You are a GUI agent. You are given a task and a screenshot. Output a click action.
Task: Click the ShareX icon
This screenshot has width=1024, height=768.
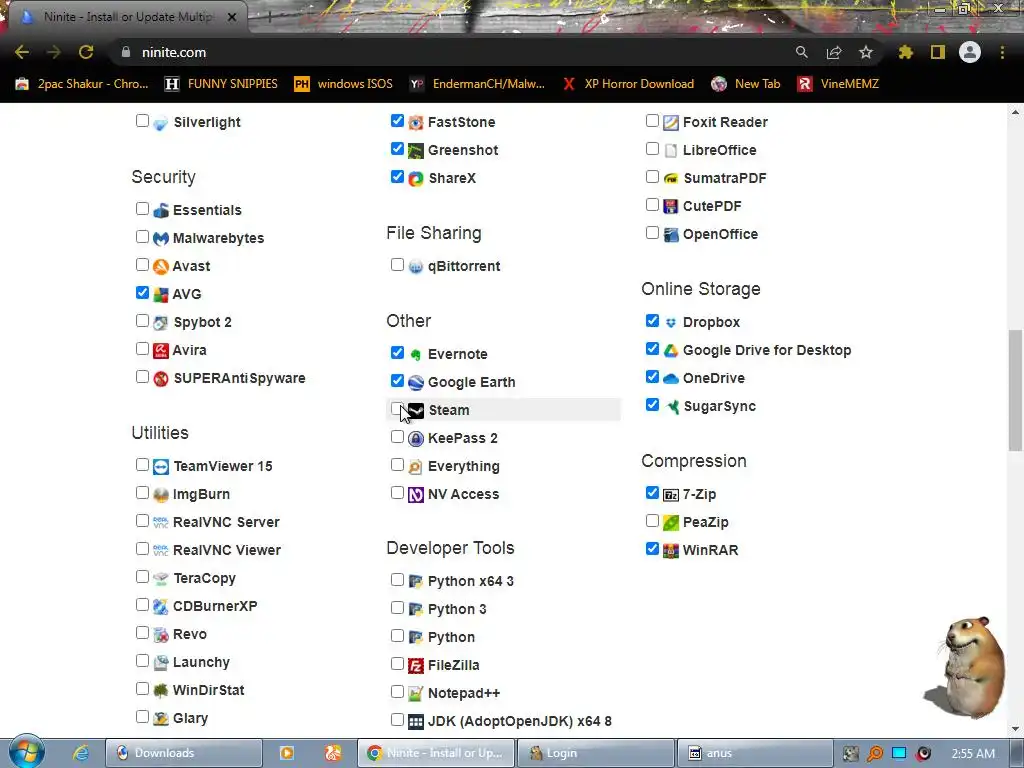coord(415,178)
